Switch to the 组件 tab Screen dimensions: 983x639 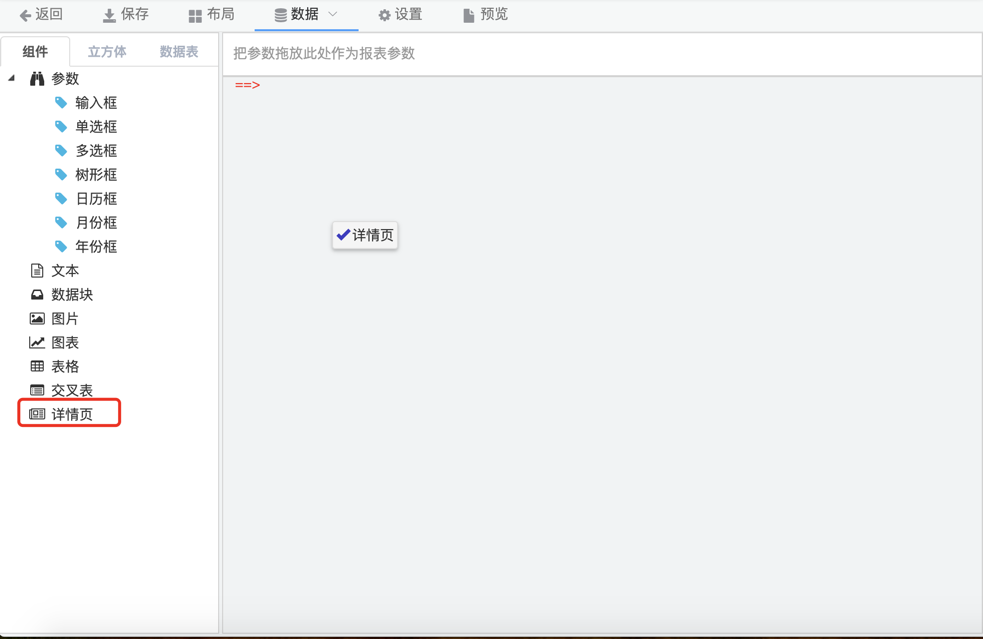pyautogui.click(x=35, y=51)
